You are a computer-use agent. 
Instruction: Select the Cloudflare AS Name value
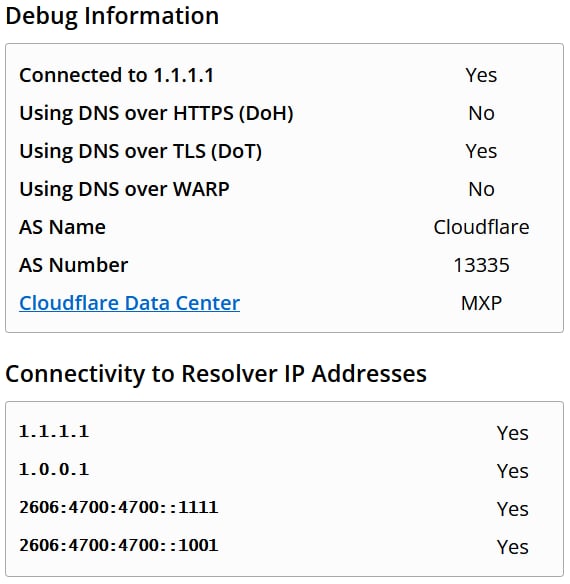[481, 227]
